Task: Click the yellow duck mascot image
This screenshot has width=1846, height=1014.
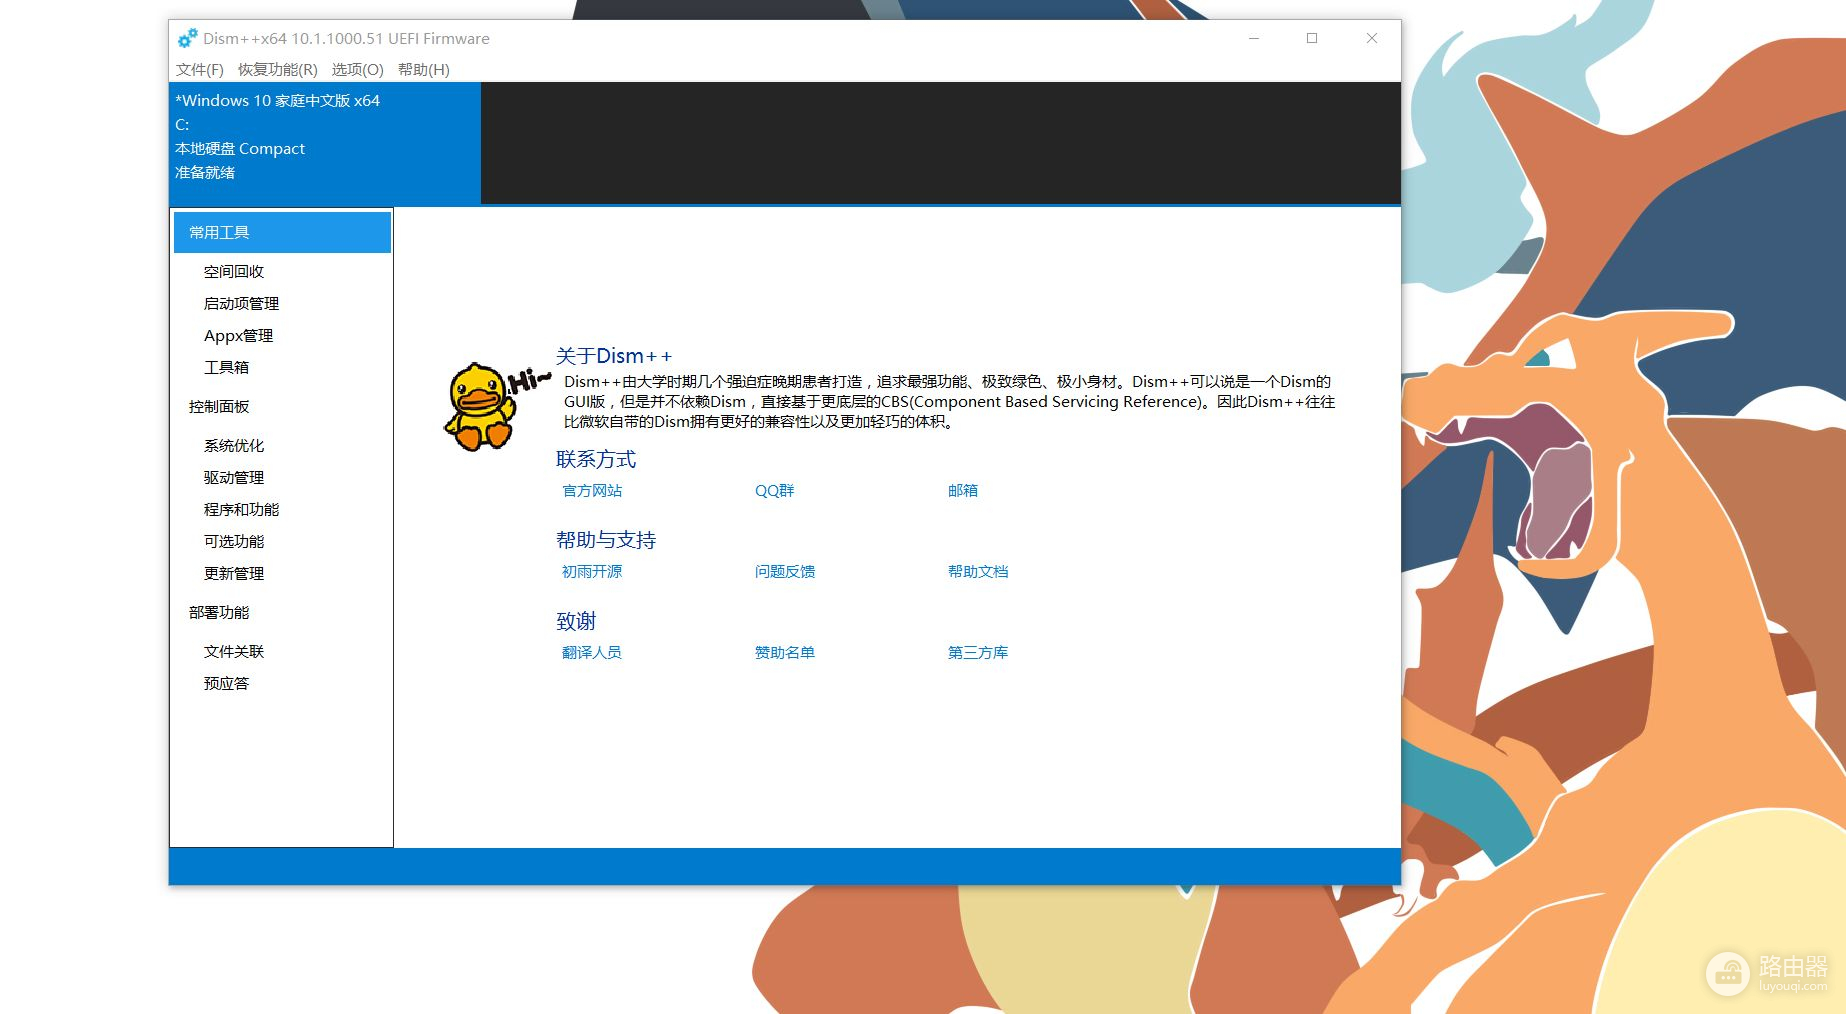Action: click(x=480, y=407)
